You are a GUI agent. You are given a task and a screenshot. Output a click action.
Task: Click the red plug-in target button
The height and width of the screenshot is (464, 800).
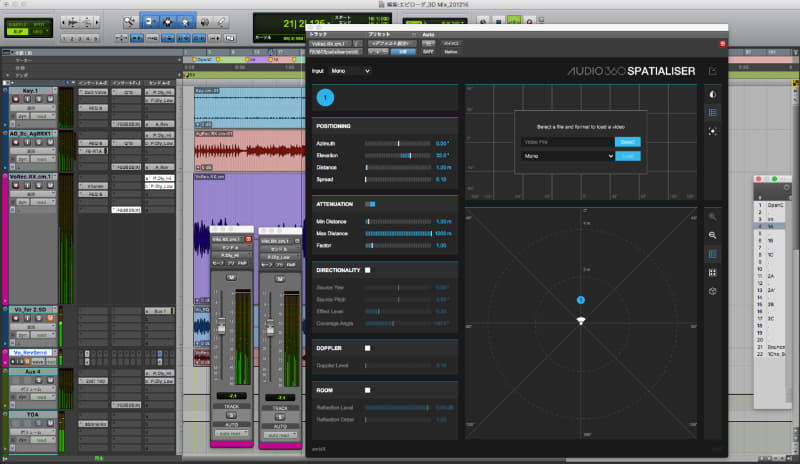click(722, 44)
